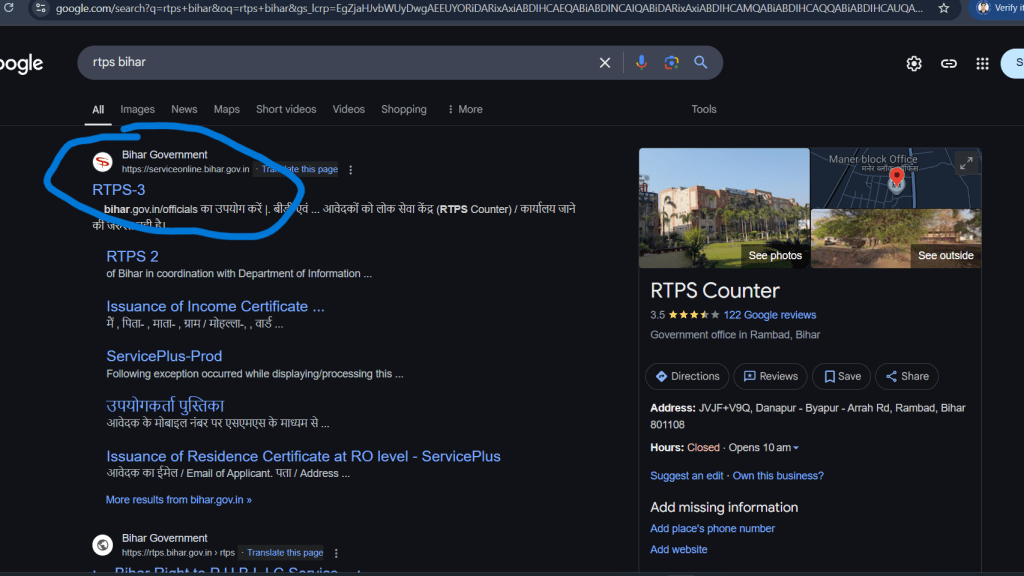Image resolution: width=1024 pixels, height=576 pixels.
Task: Click the browser address bar URL
Action: [490, 8]
